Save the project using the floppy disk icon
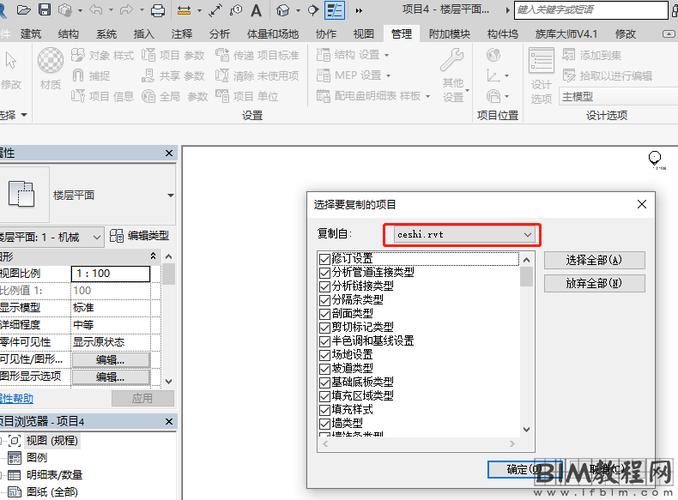 pos(45,10)
